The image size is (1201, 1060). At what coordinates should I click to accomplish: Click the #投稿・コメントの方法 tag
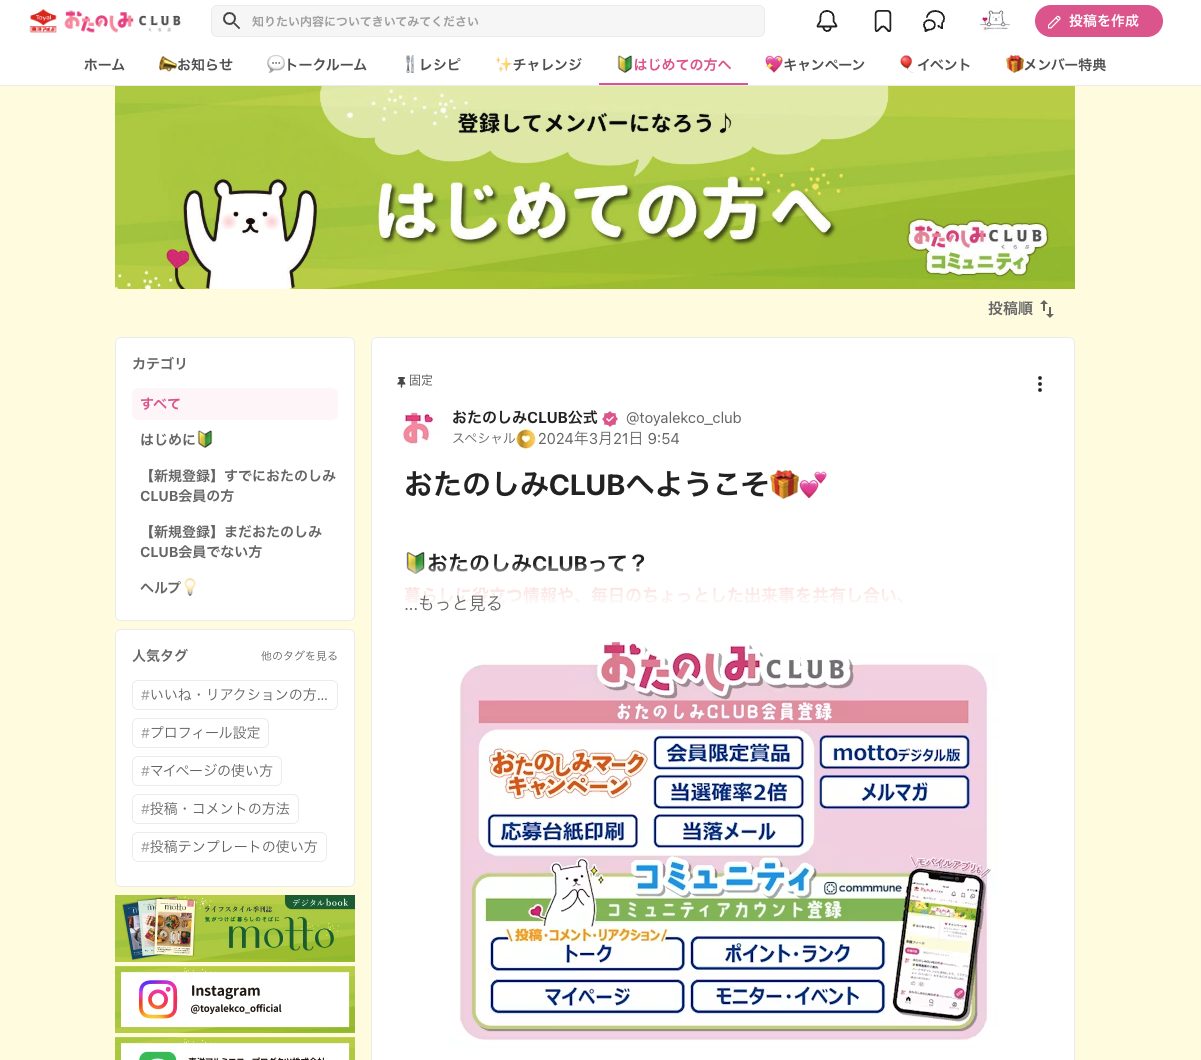pos(215,809)
